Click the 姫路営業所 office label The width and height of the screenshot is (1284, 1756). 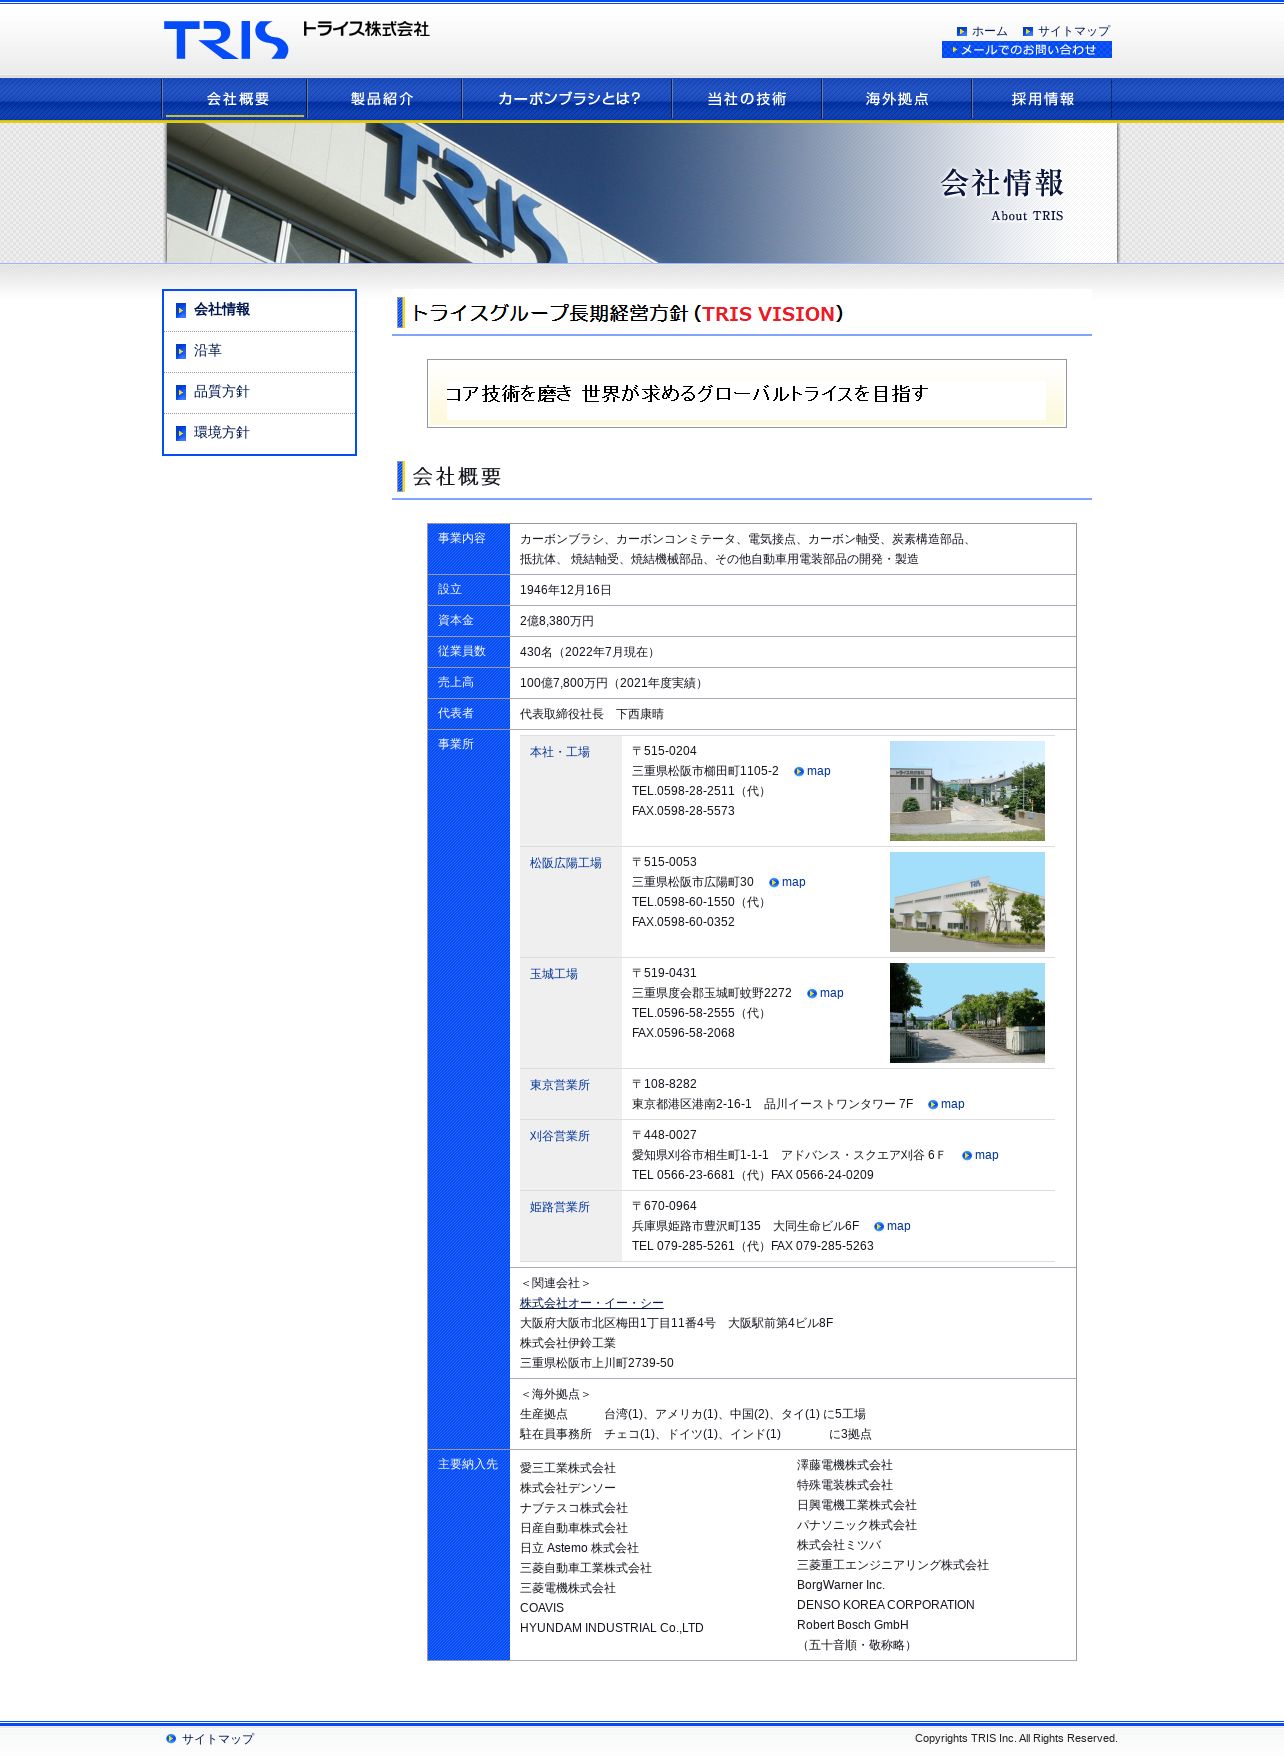pyautogui.click(x=560, y=1208)
